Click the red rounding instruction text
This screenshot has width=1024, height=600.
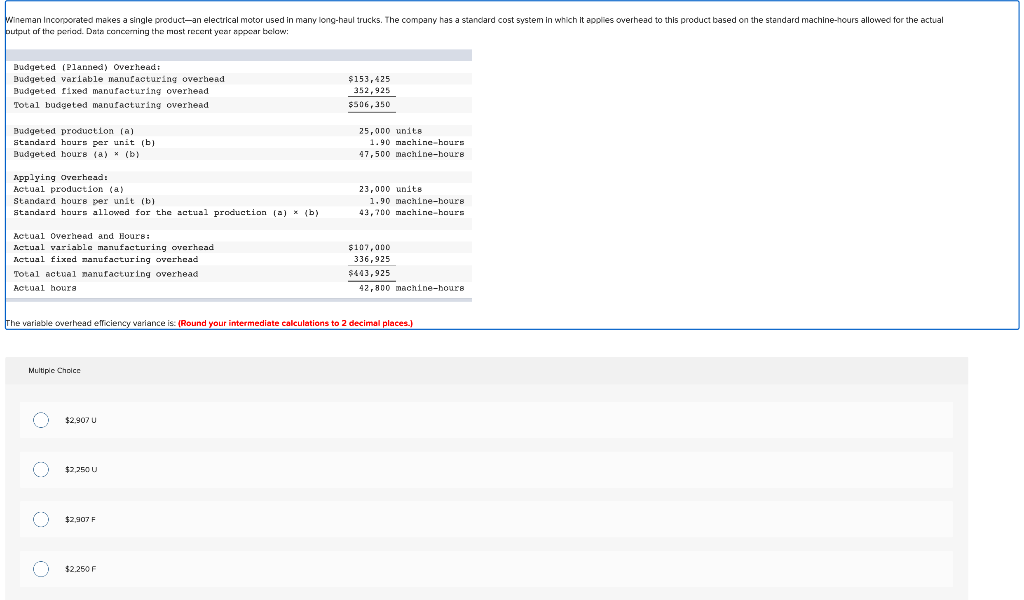click(295, 323)
